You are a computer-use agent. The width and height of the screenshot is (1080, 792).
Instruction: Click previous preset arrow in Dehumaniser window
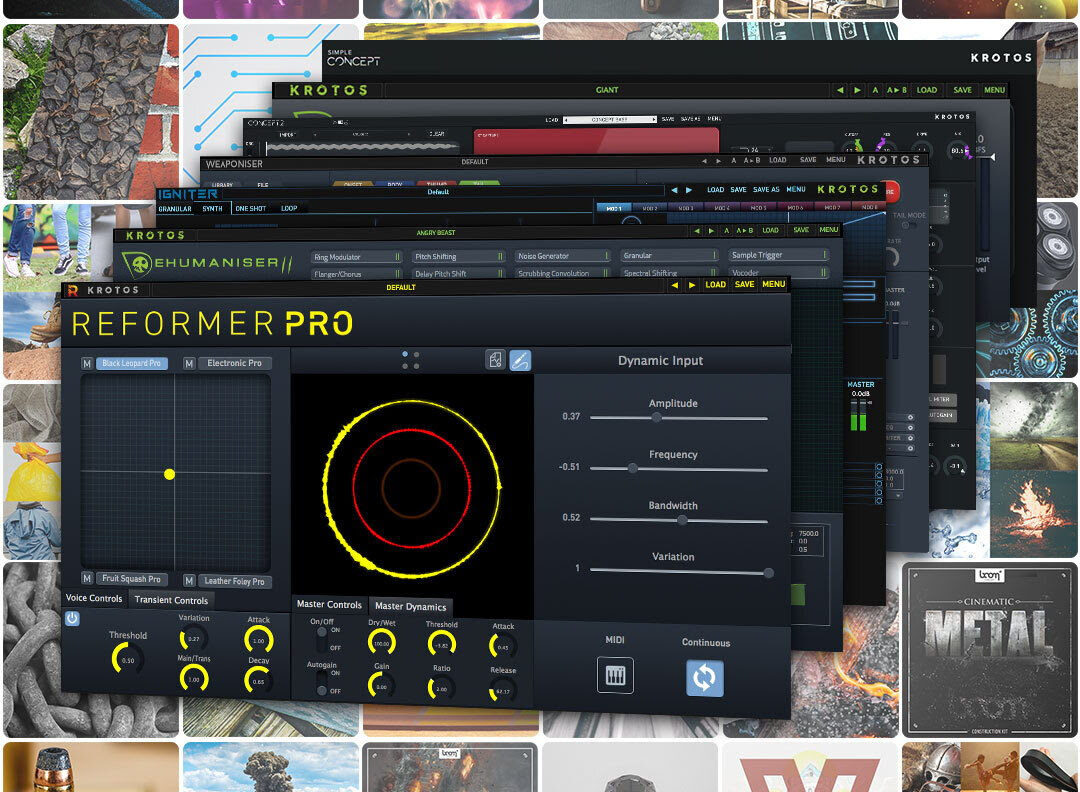click(x=696, y=231)
